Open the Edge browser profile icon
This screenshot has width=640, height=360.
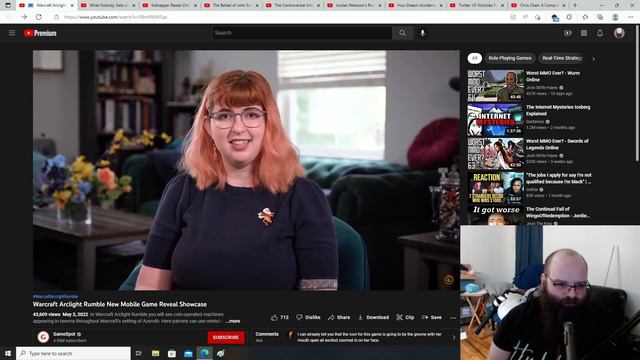click(615, 17)
